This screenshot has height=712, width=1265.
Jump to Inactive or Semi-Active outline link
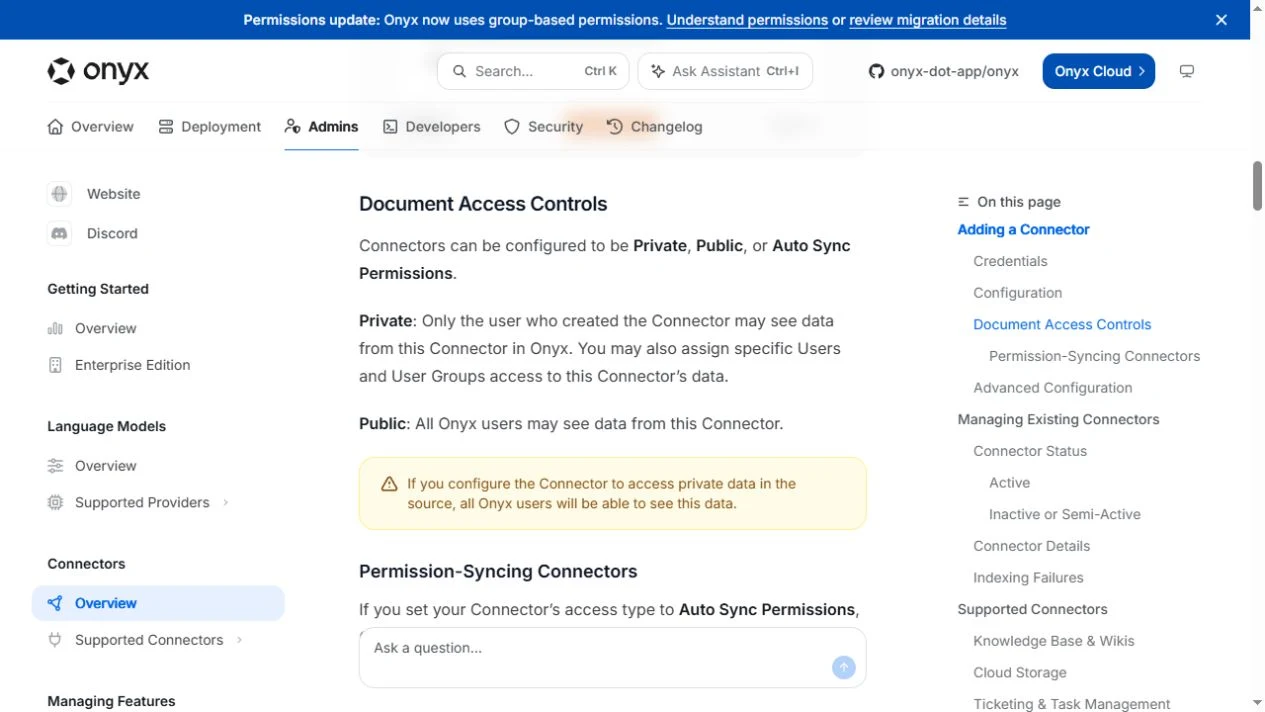click(1064, 514)
